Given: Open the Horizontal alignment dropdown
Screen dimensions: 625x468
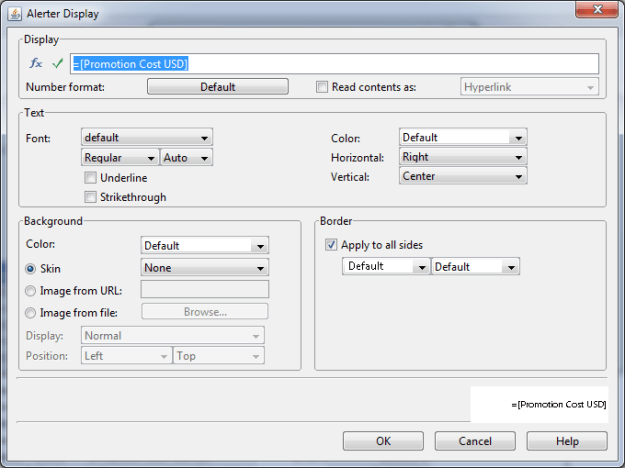Looking at the screenshot, I should 462,157.
